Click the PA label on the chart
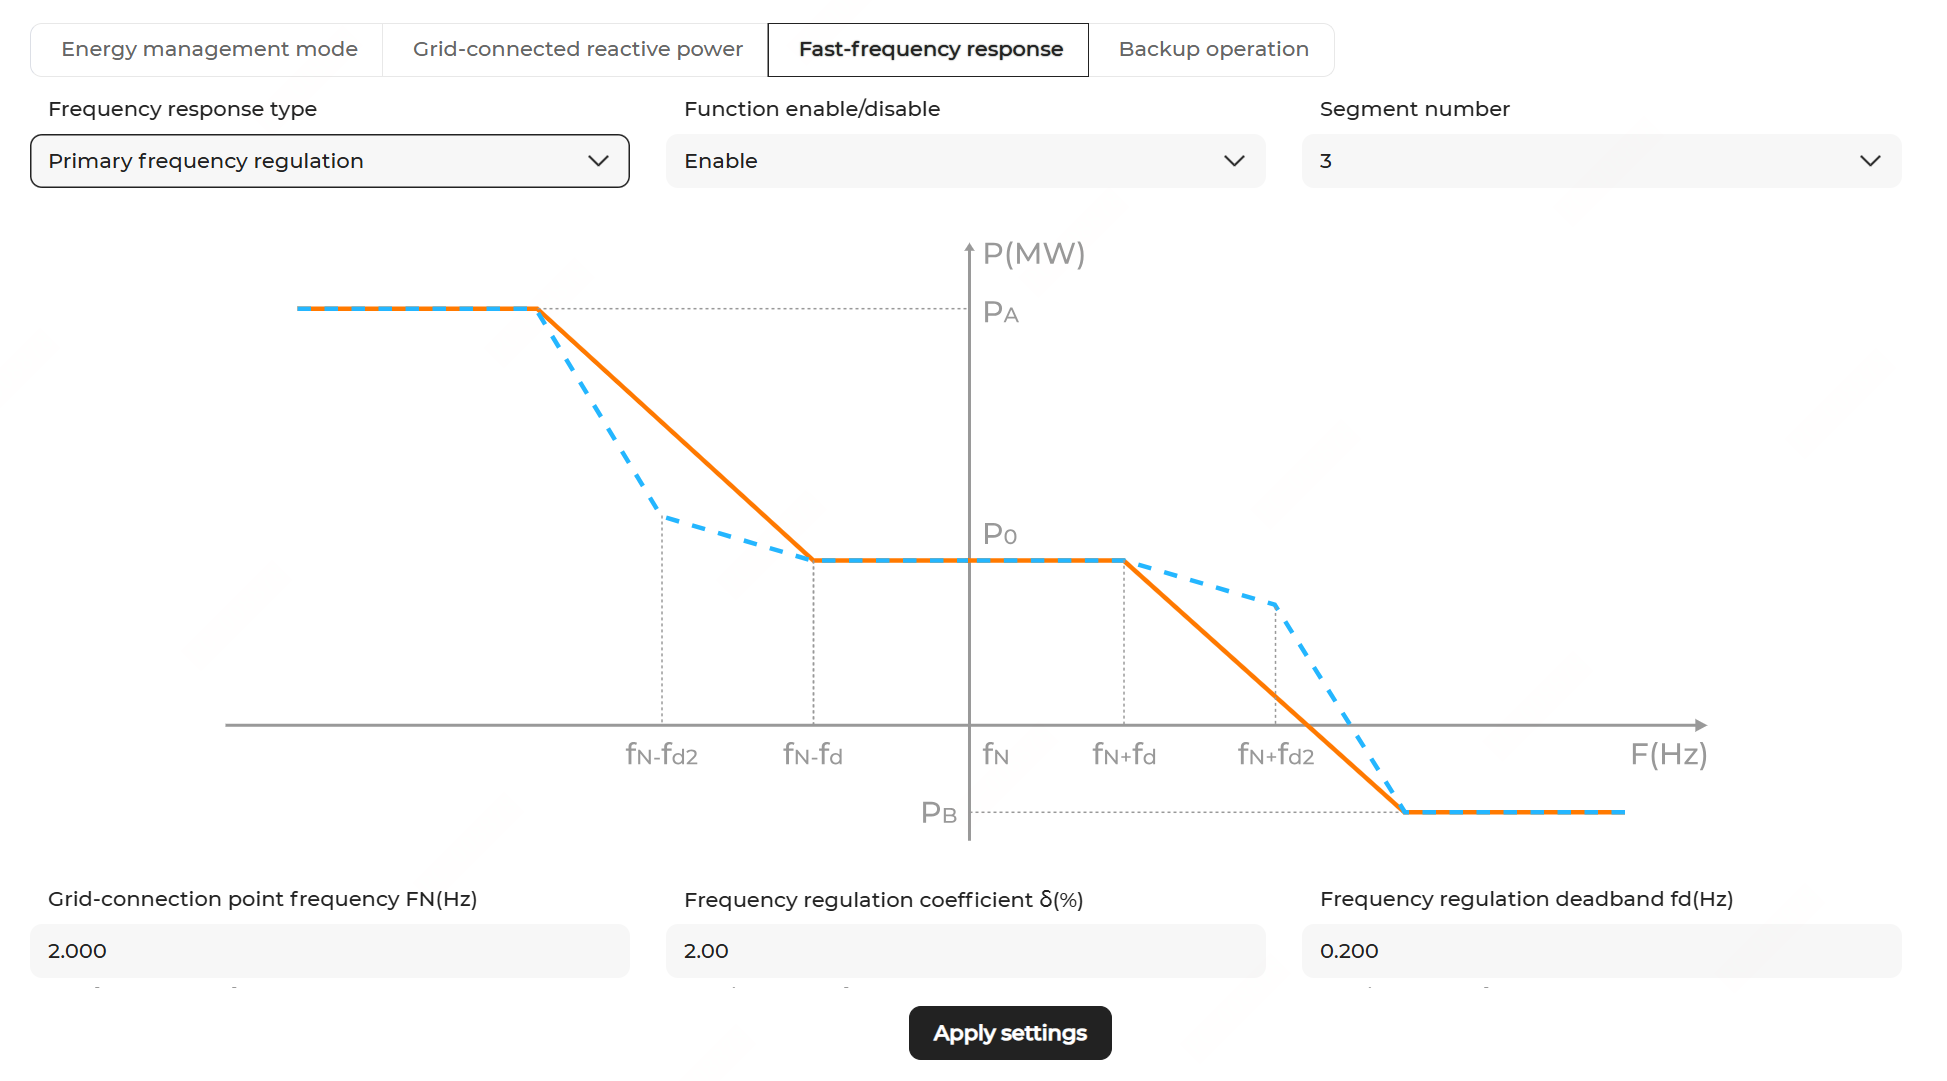The image size is (1947, 1081). (x=1001, y=313)
